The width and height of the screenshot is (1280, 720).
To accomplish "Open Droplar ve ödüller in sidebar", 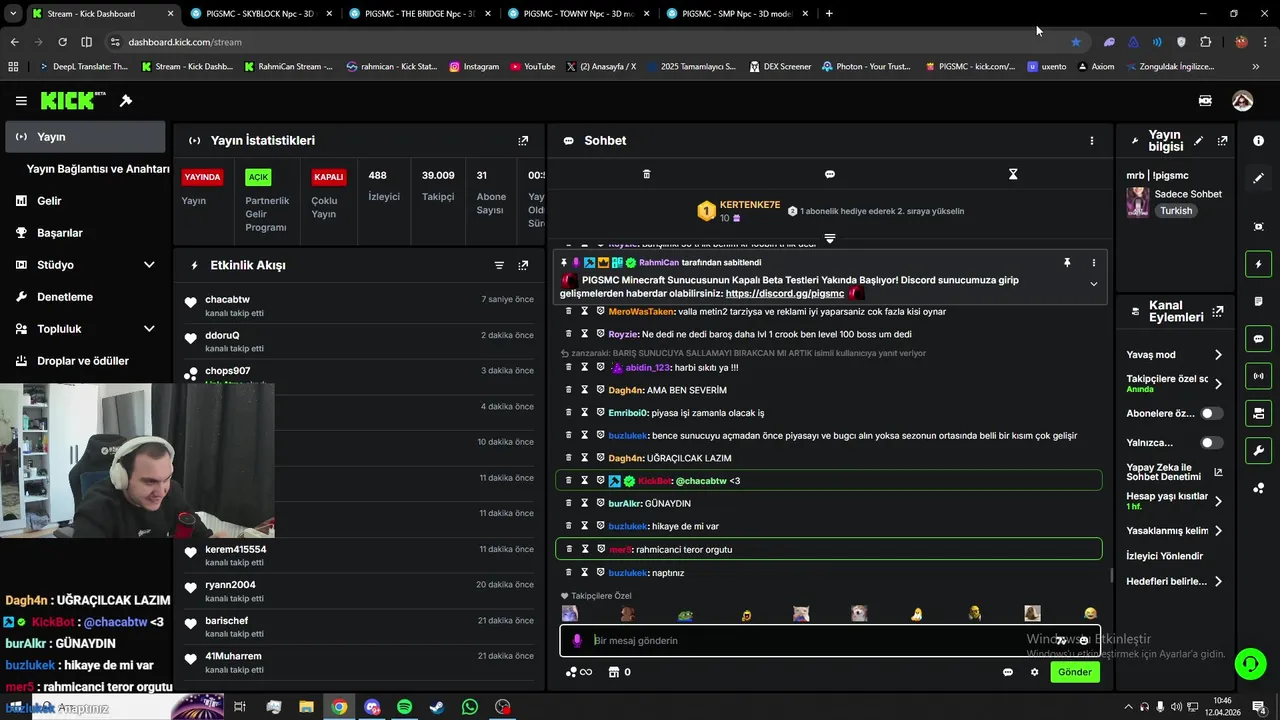I will click(x=85, y=361).
